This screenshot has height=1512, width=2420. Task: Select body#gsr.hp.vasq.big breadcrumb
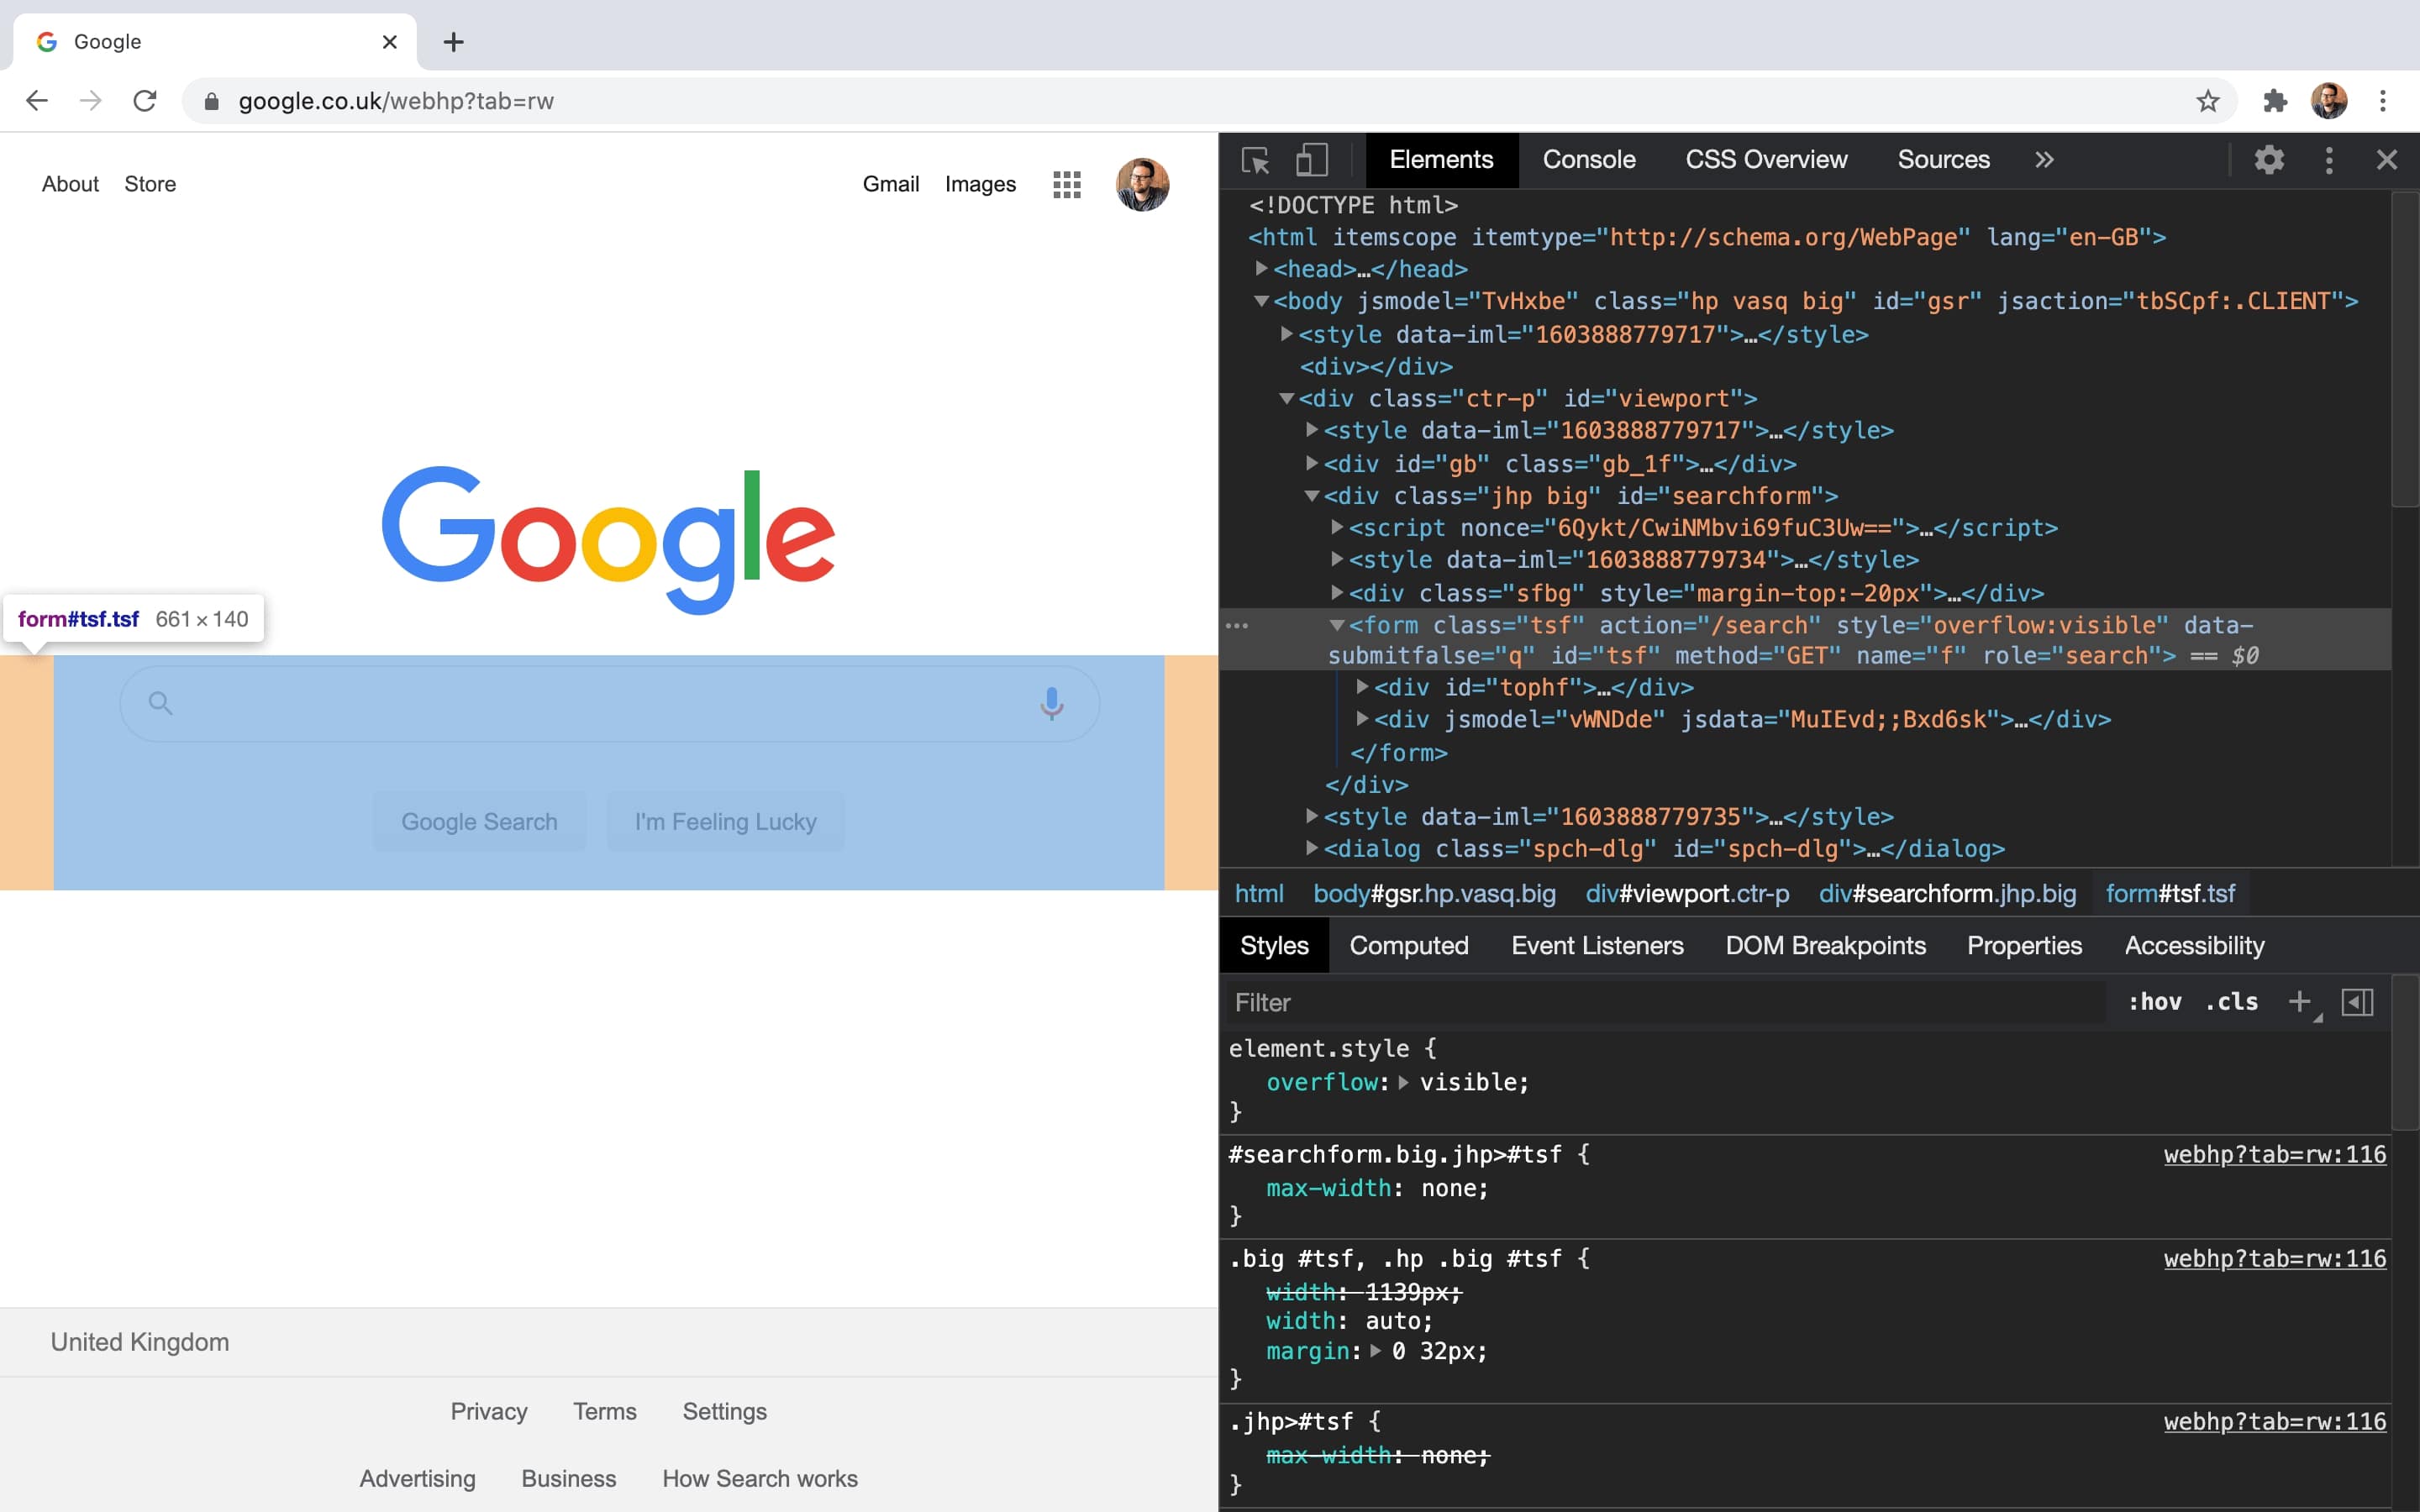click(x=1434, y=893)
